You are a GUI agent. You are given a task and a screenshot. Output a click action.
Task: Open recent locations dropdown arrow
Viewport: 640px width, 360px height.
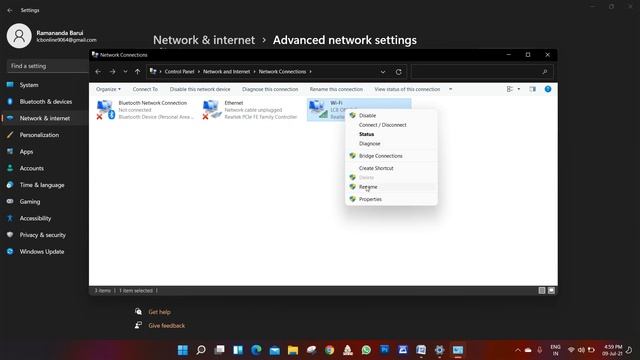125,71
